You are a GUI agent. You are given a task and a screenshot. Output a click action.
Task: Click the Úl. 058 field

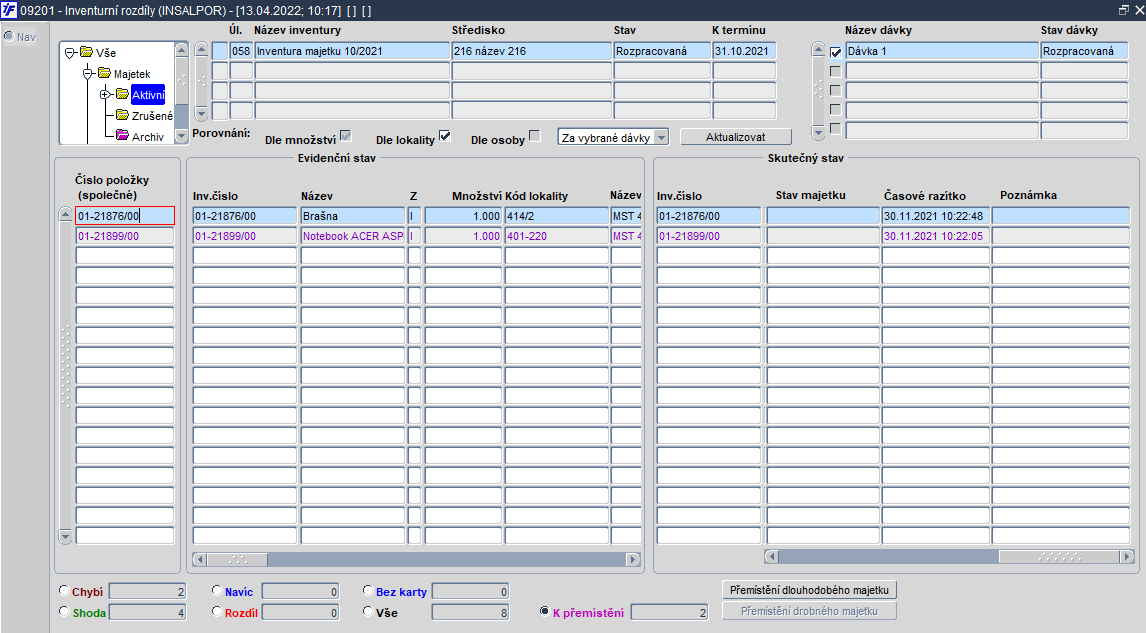click(x=241, y=51)
